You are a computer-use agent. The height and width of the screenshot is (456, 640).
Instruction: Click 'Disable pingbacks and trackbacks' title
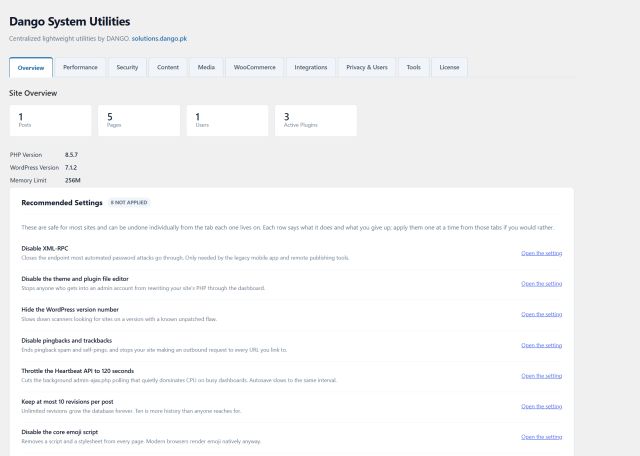pyautogui.click(x=67, y=340)
